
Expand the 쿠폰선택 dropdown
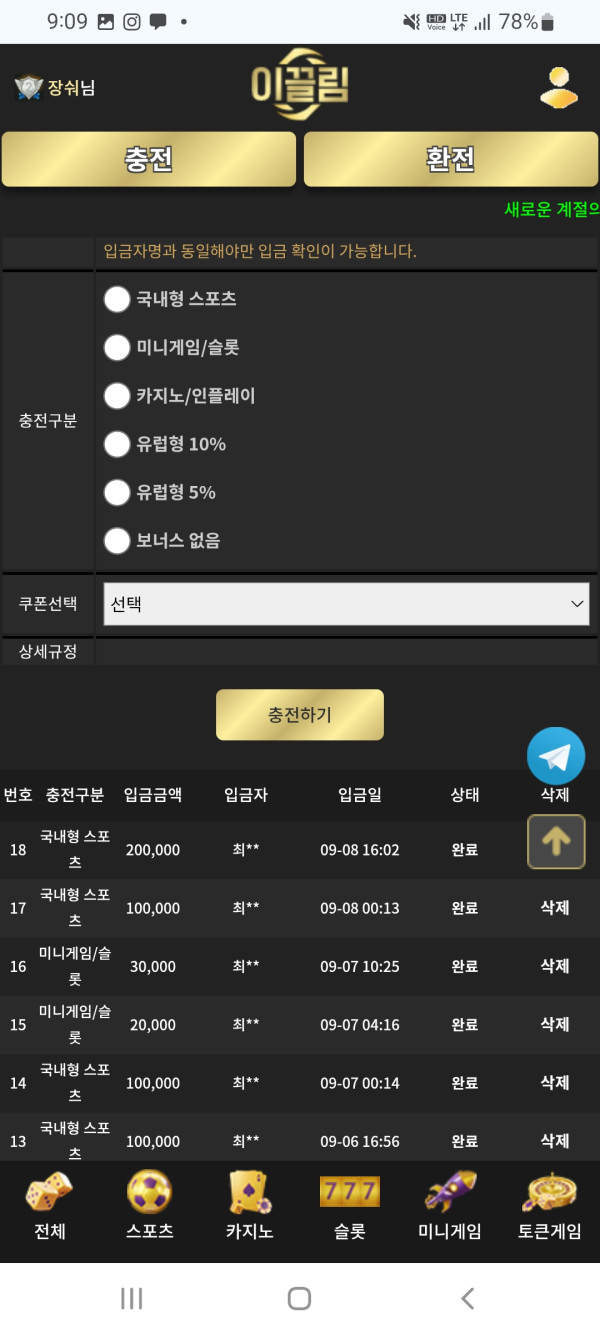[x=346, y=604]
